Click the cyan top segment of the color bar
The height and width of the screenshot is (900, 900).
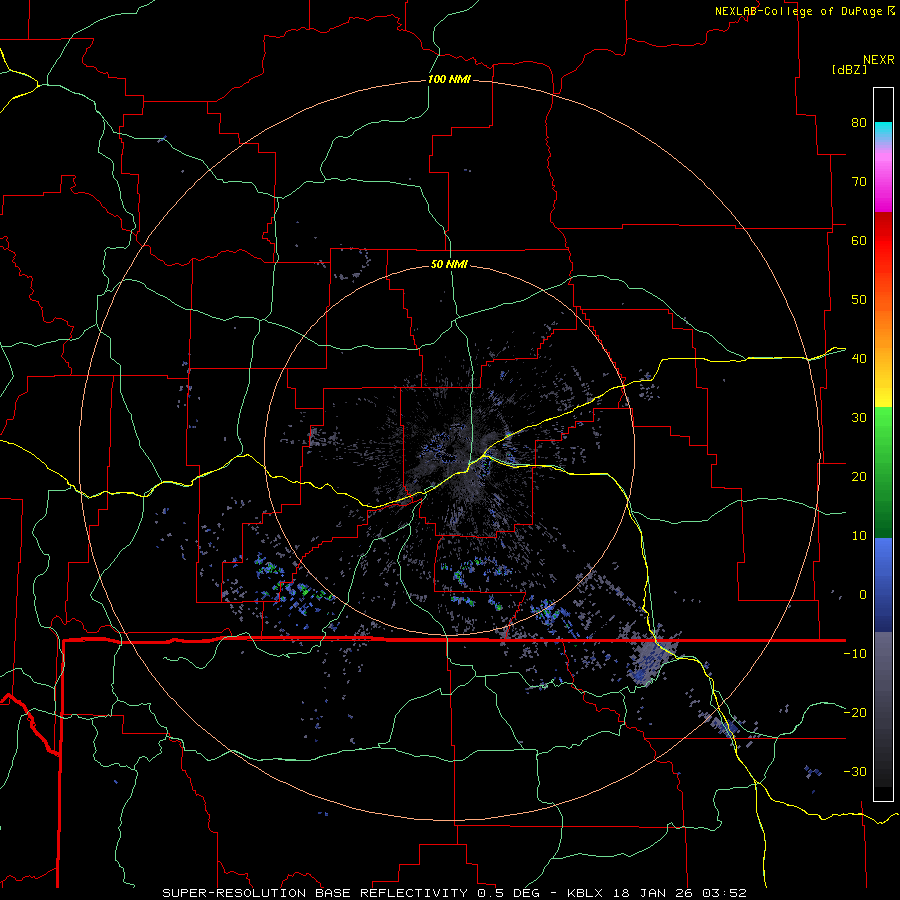coord(883,133)
